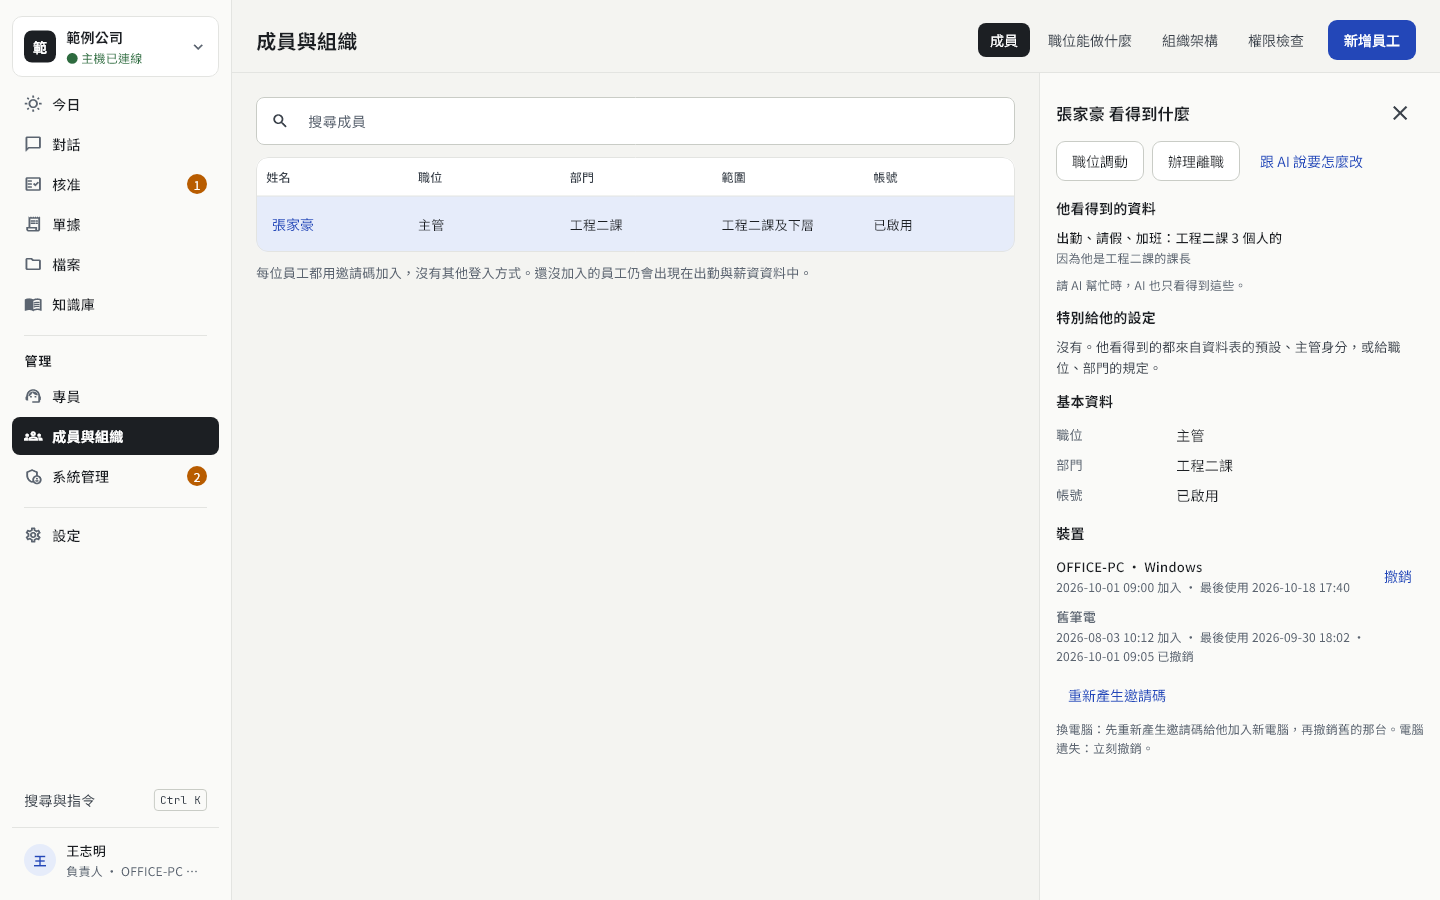
Task: Click the 辦理離職 button
Action: 1196,161
